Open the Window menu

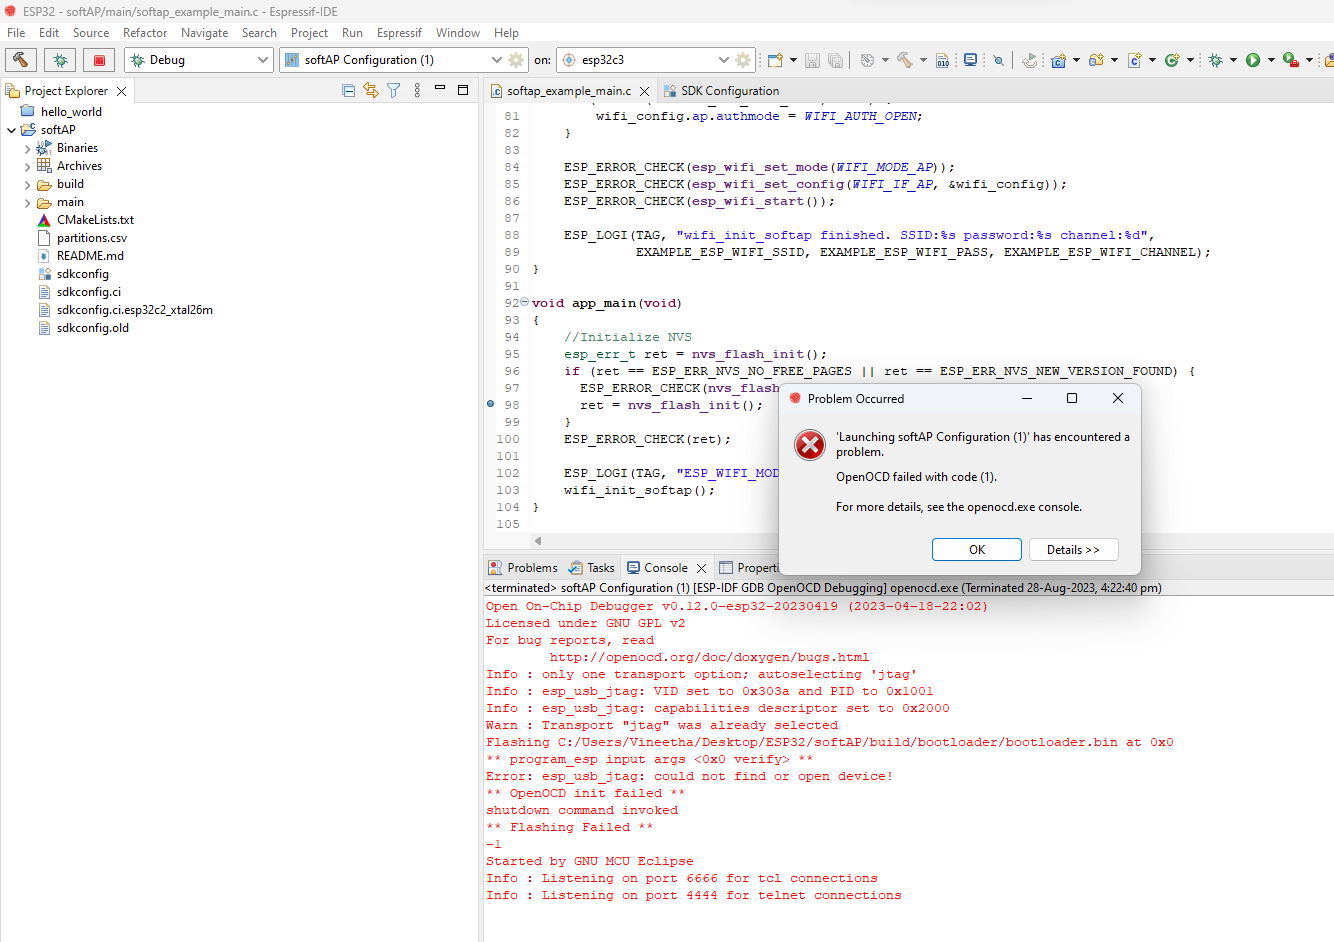pos(458,33)
